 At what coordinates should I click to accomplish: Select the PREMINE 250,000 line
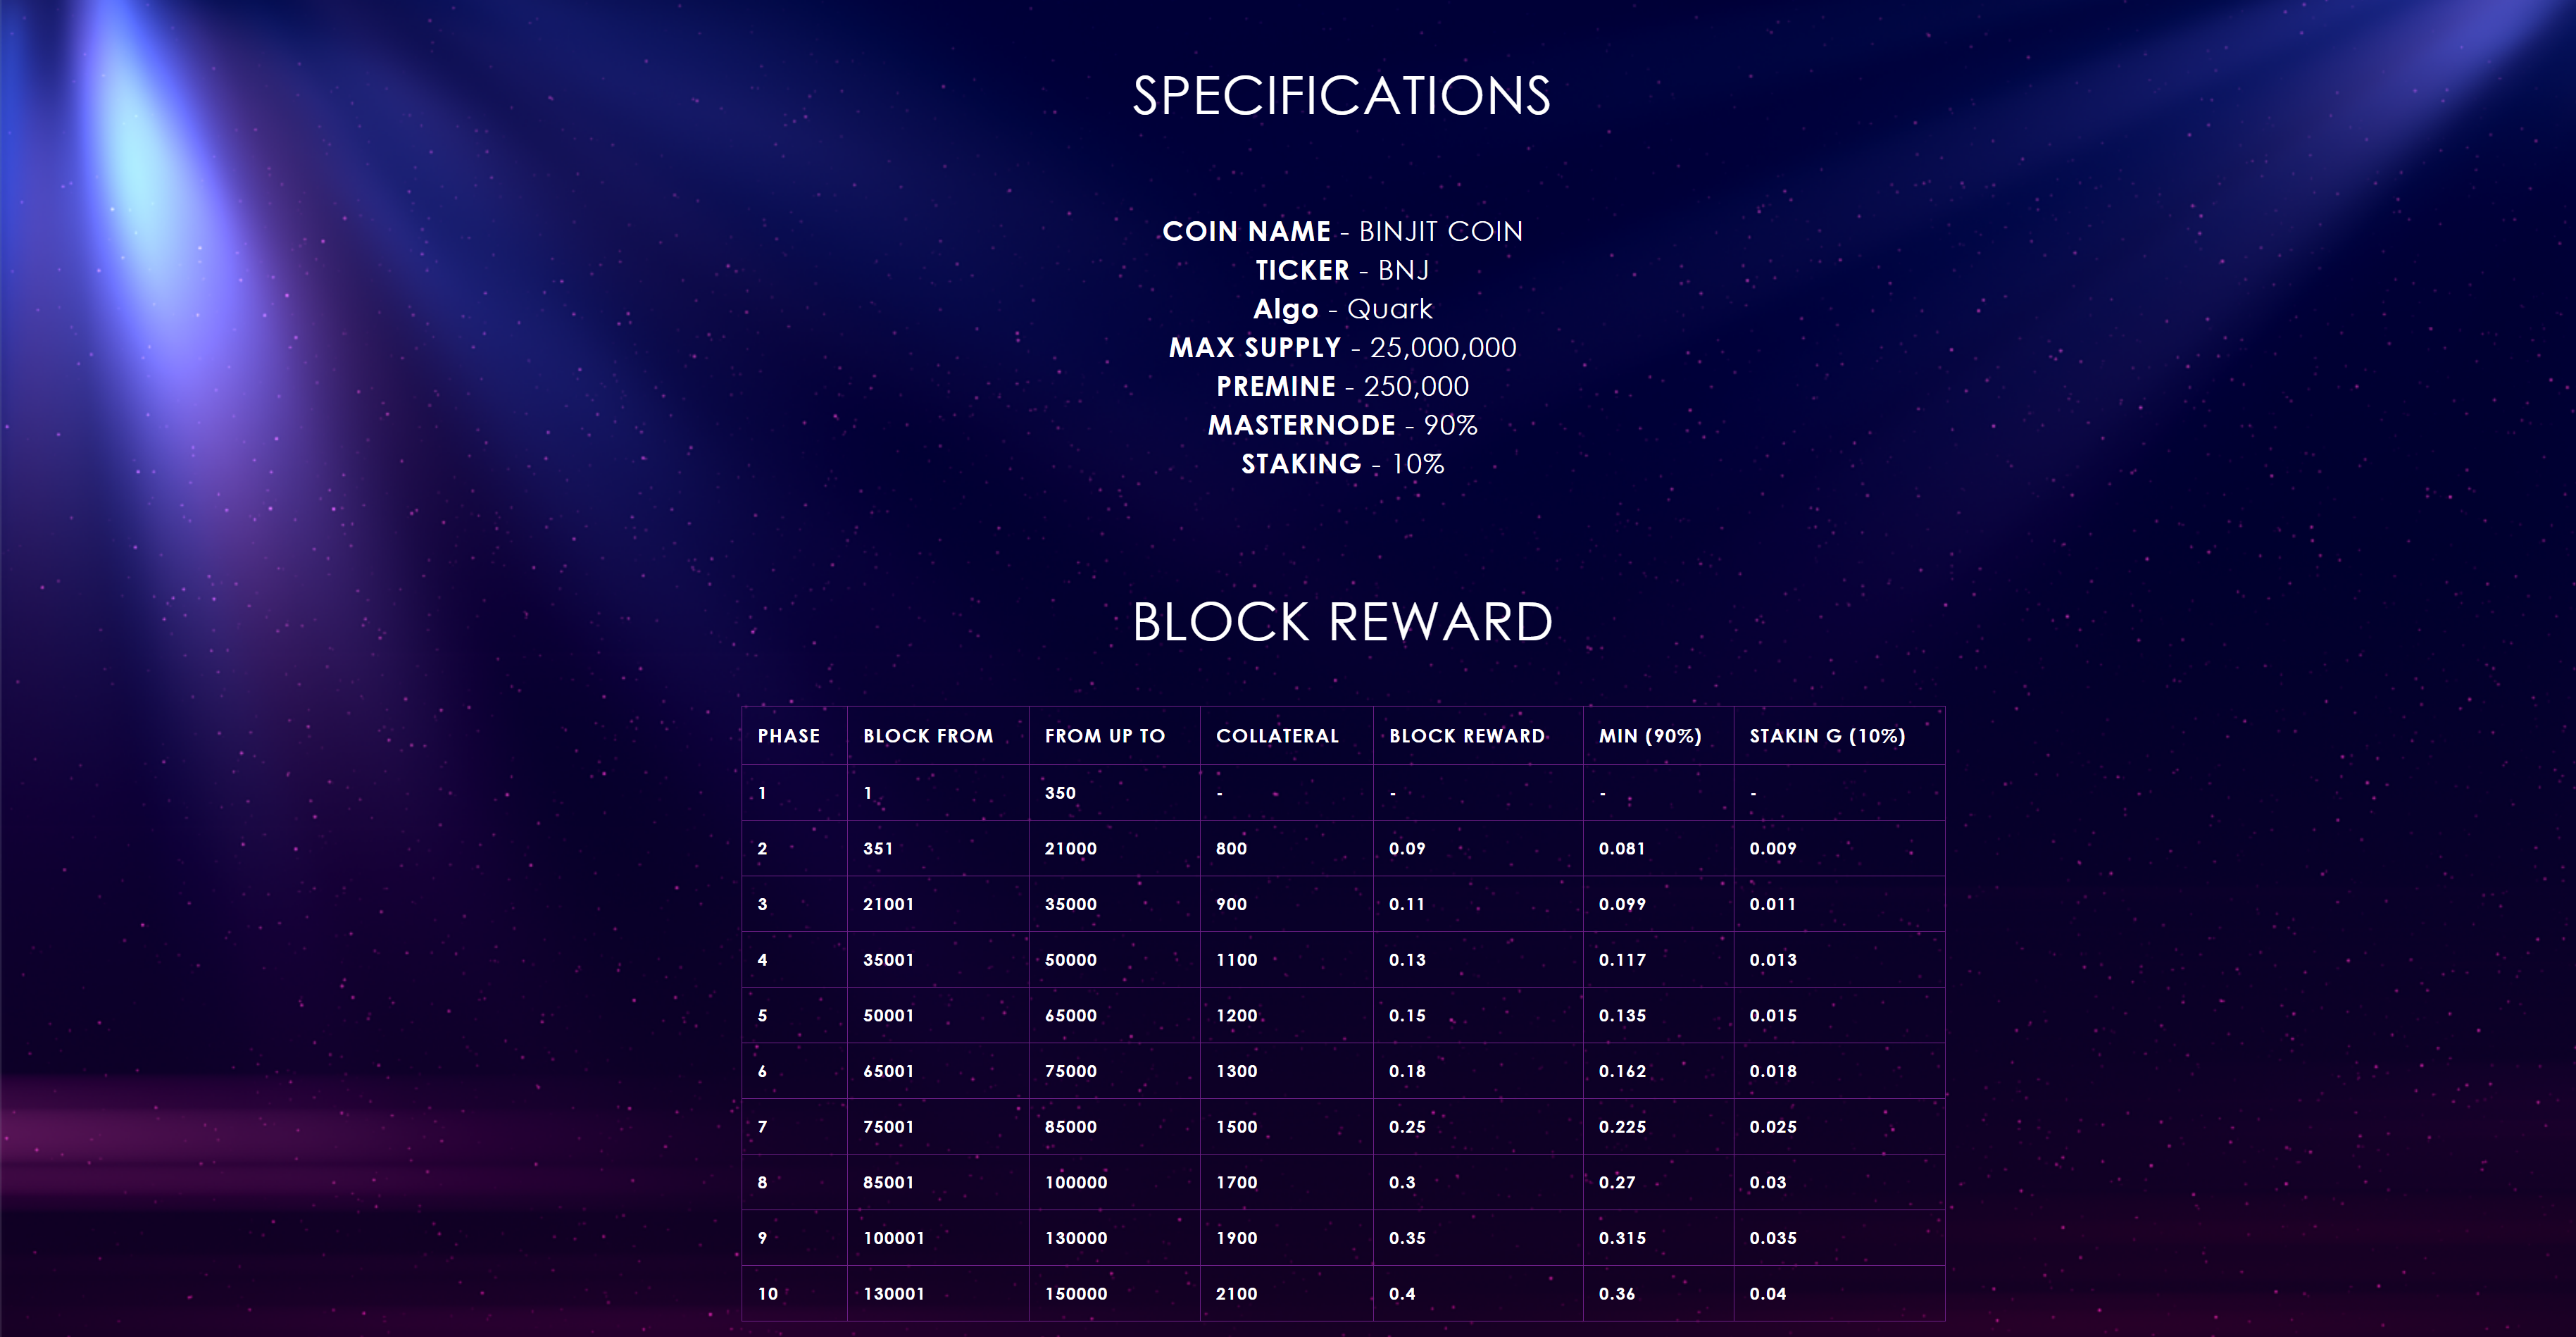[x=1342, y=386]
